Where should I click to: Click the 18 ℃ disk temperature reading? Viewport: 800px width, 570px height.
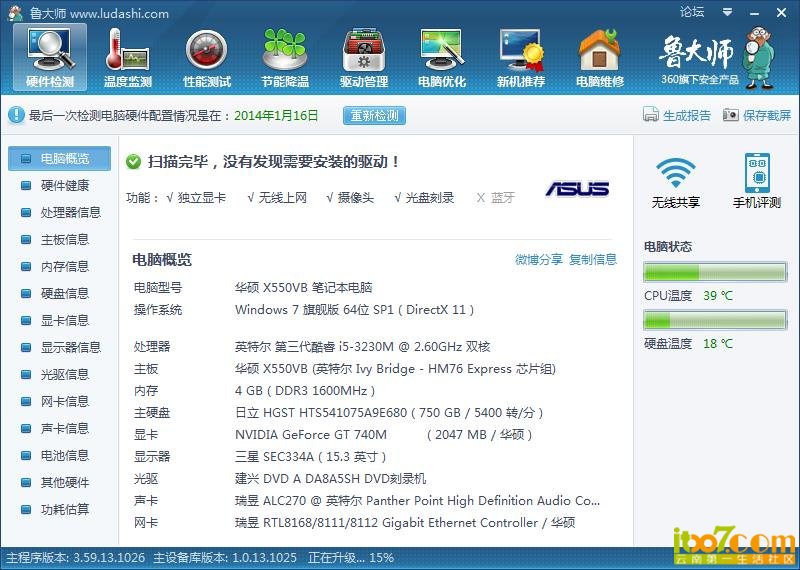(718, 343)
